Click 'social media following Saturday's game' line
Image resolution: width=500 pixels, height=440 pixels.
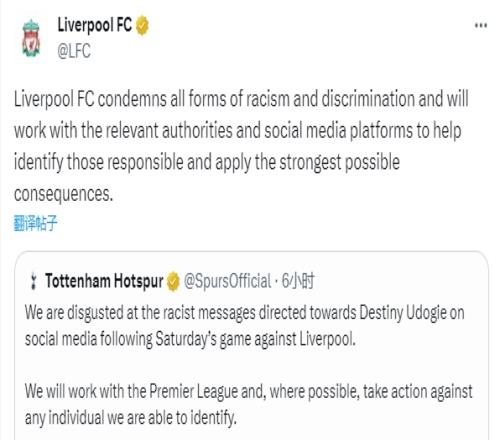pos(190,339)
